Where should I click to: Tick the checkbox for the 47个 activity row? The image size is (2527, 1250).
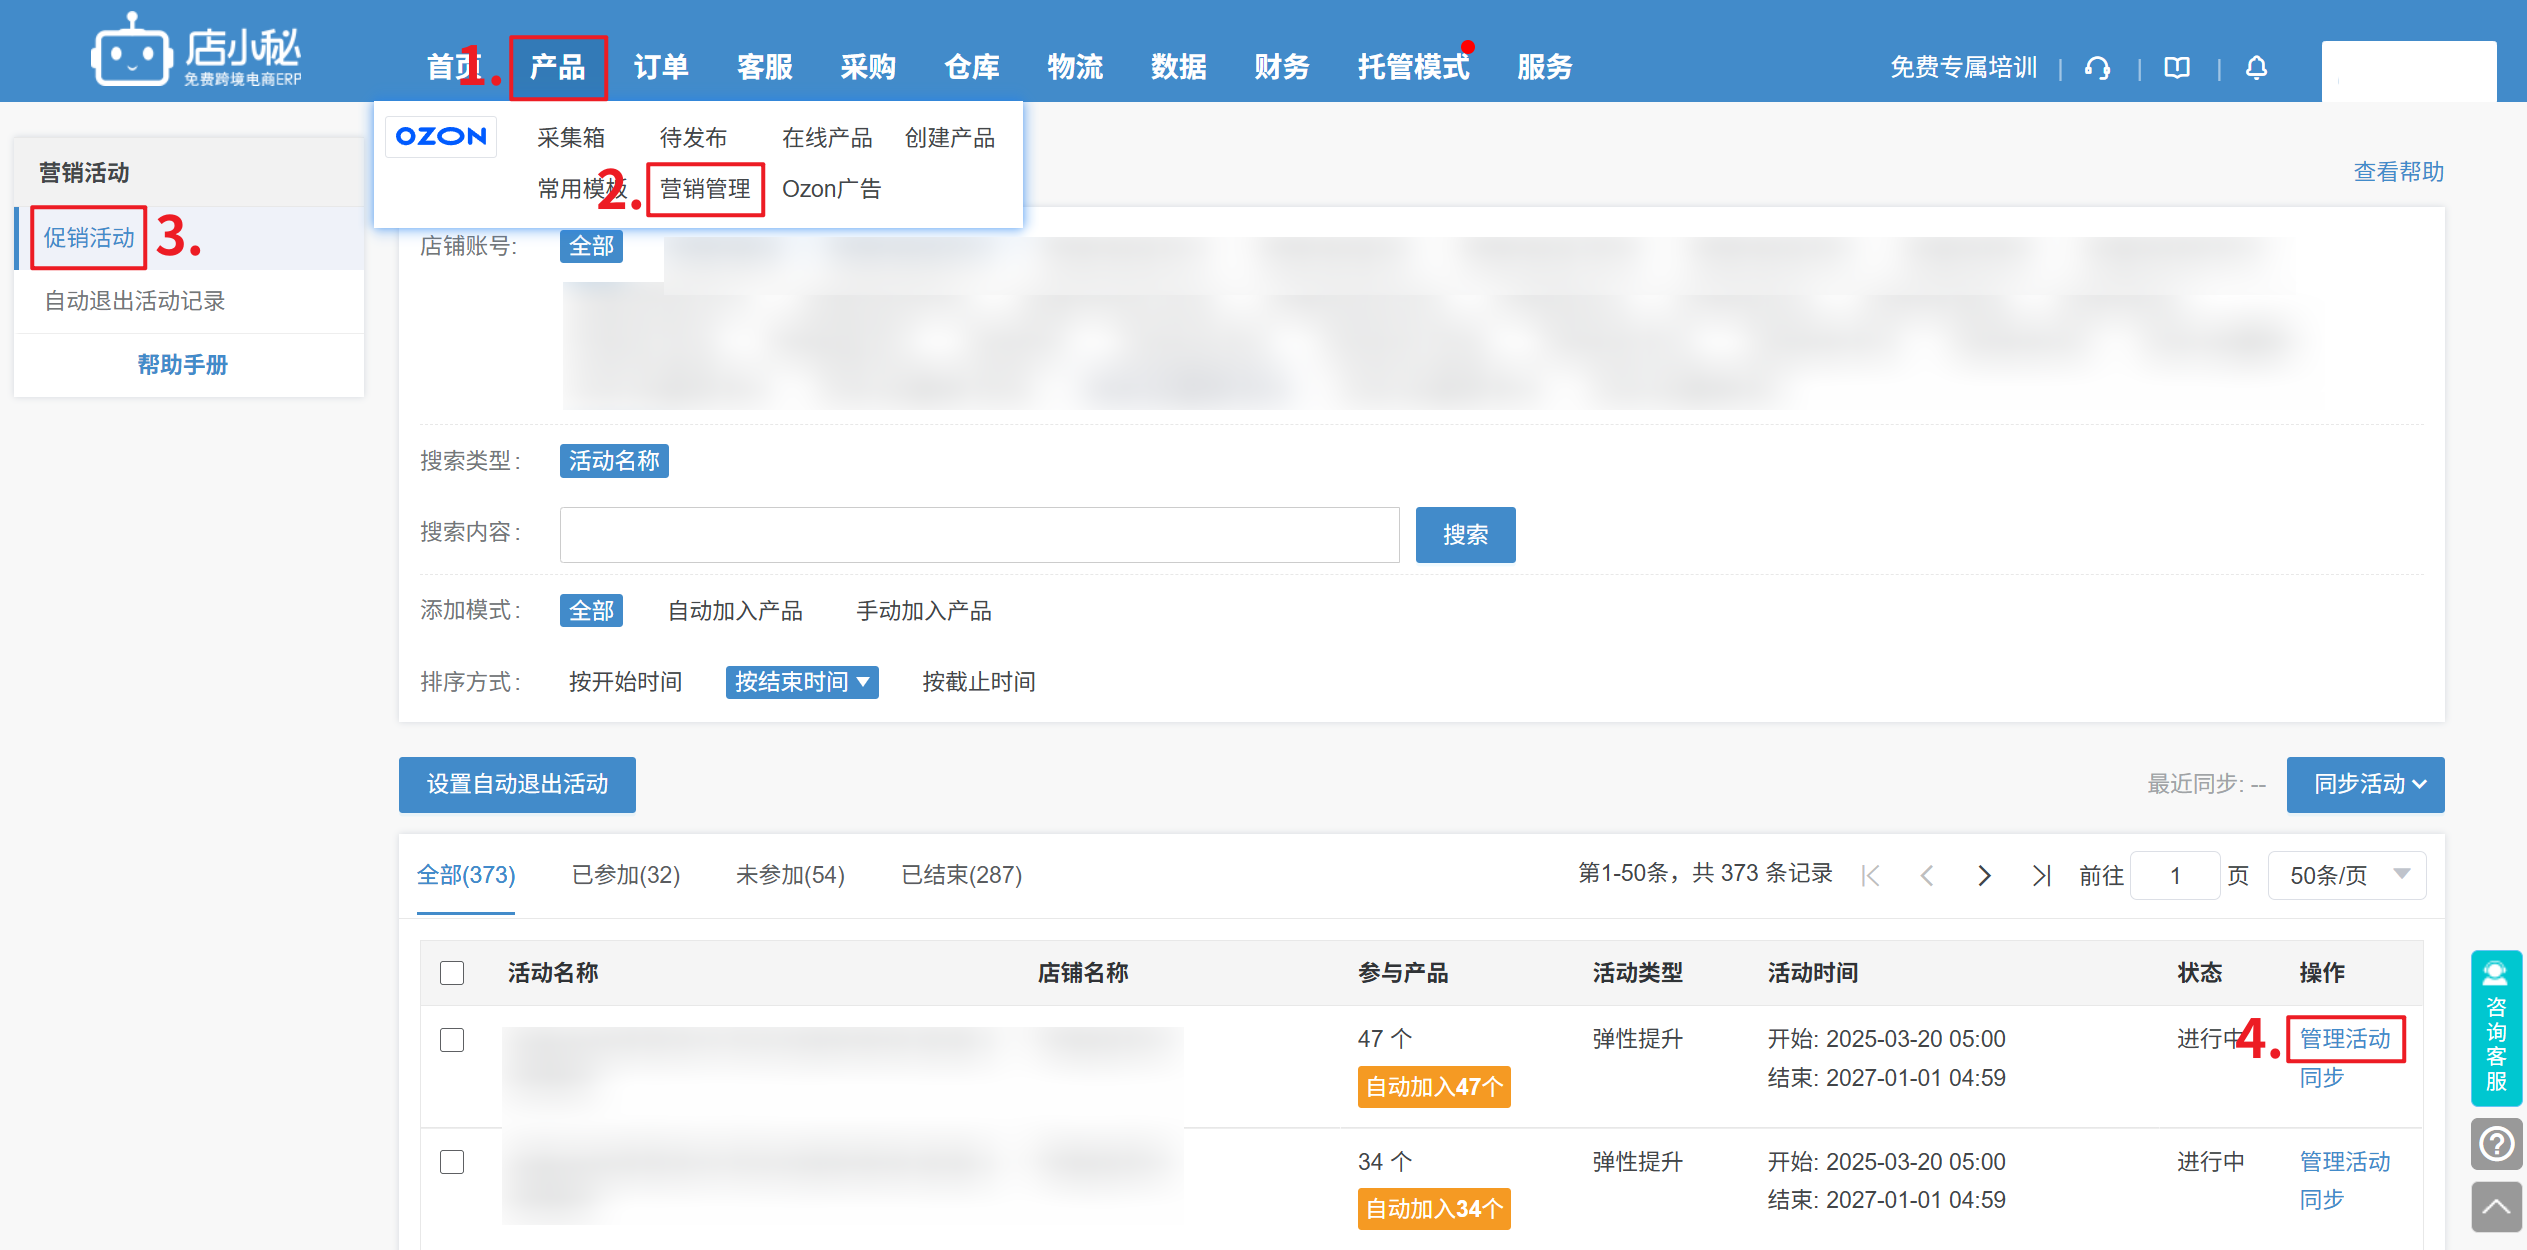pos(452,1040)
